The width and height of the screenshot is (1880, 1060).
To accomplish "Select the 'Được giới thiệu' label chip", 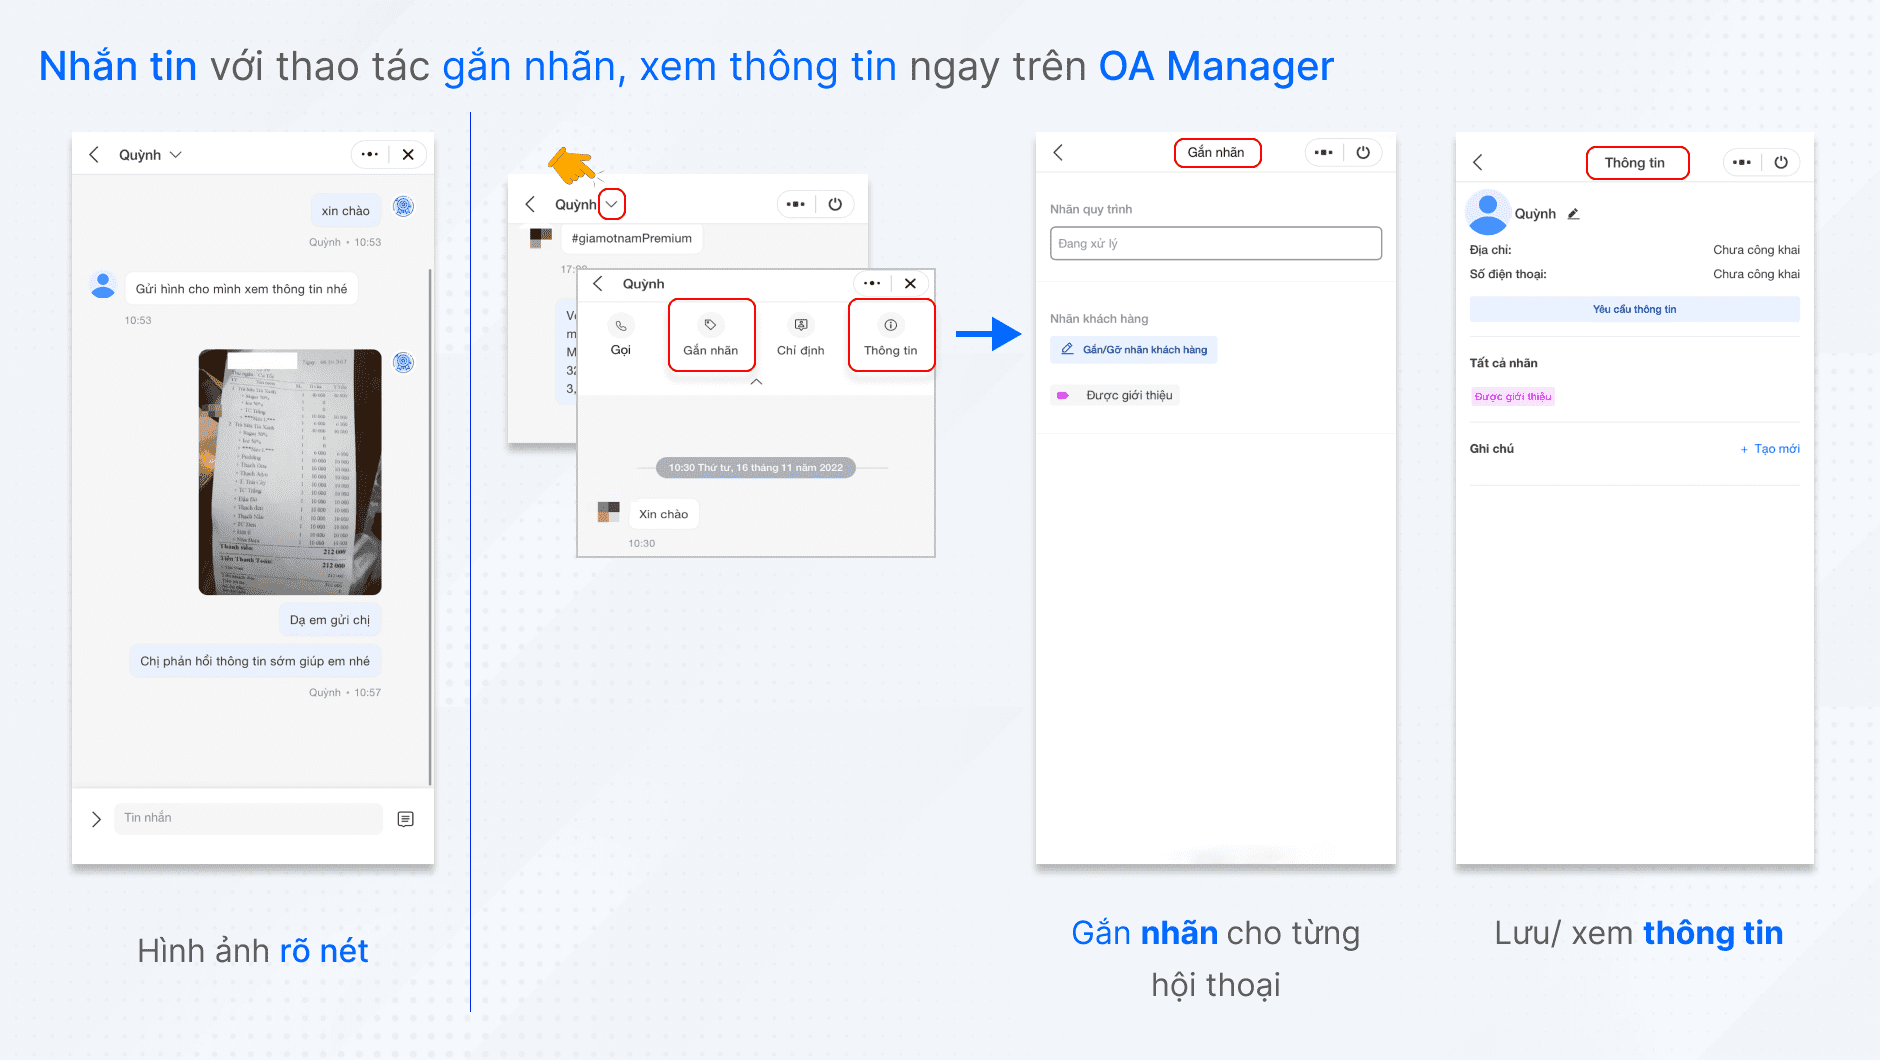I will (1116, 396).
